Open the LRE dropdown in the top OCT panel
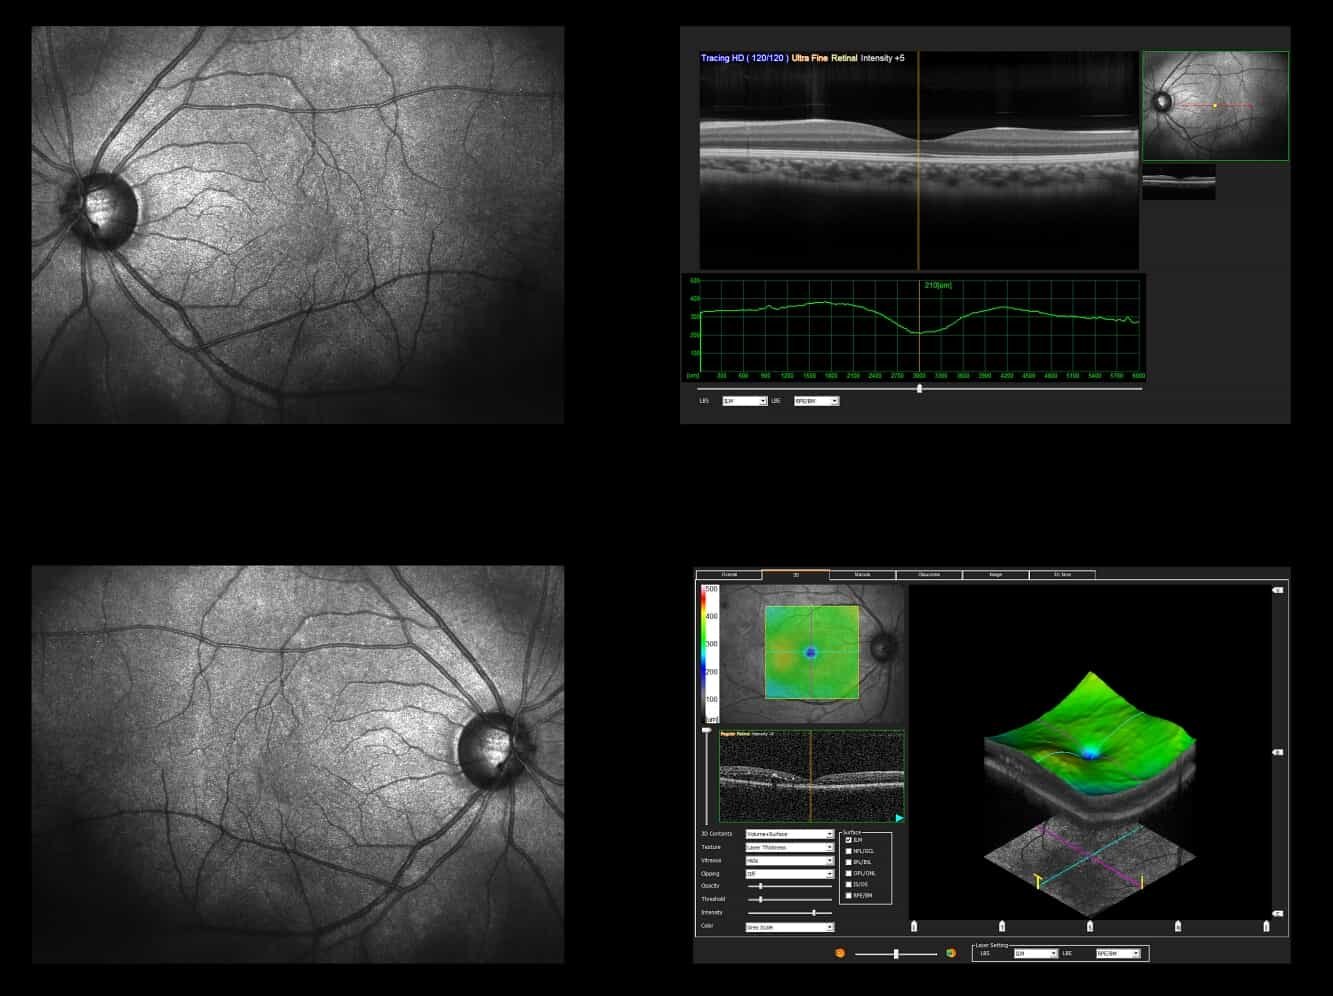 coord(815,400)
